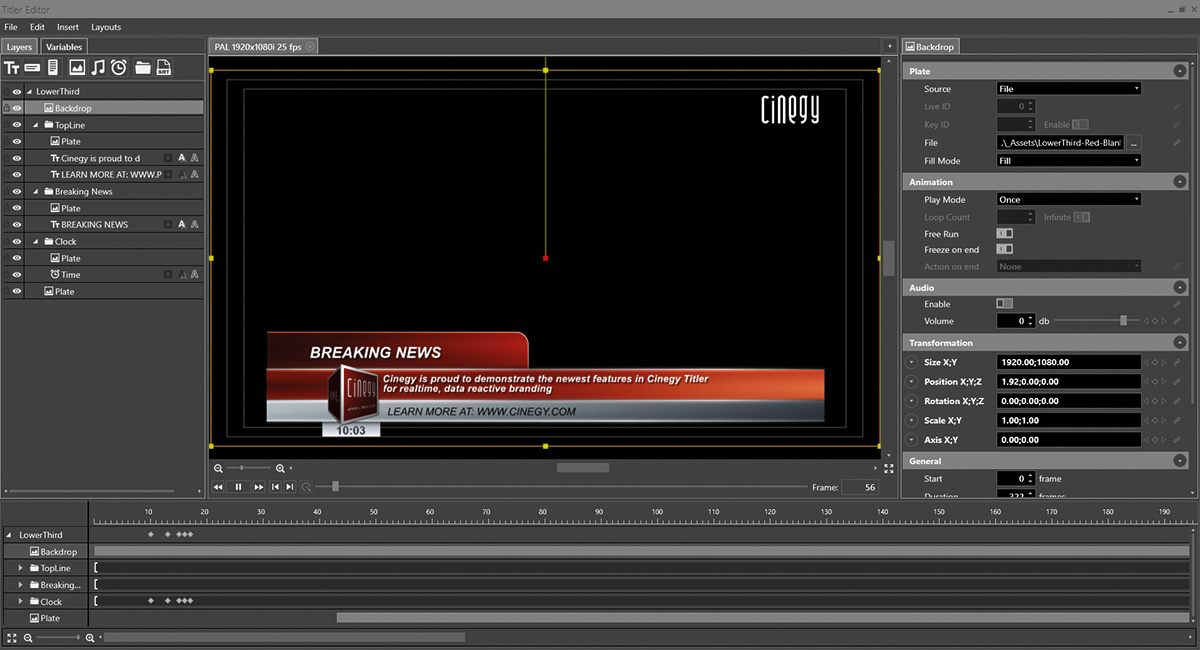
Task: Open the Fill Mode dropdown
Action: [x=1069, y=161]
